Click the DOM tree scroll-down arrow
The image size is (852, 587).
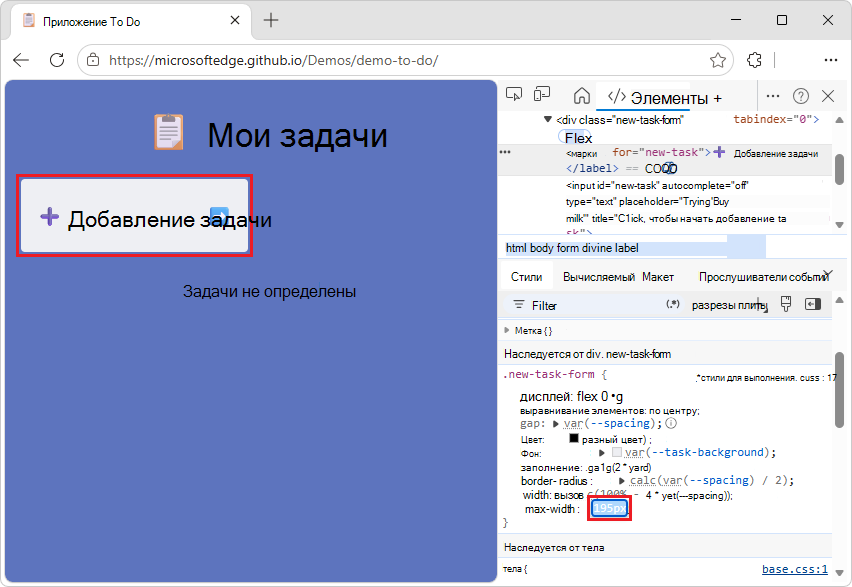point(839,225)
